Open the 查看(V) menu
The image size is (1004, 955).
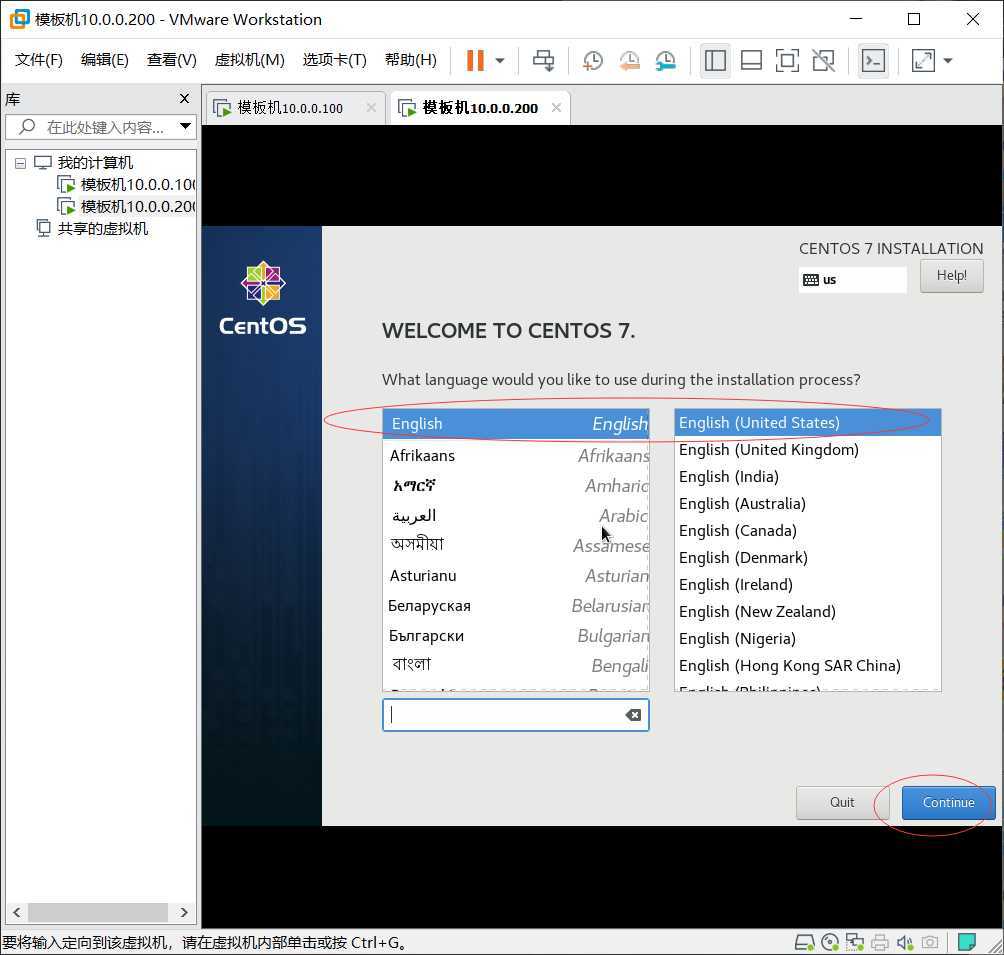click(x=172, y=60)
